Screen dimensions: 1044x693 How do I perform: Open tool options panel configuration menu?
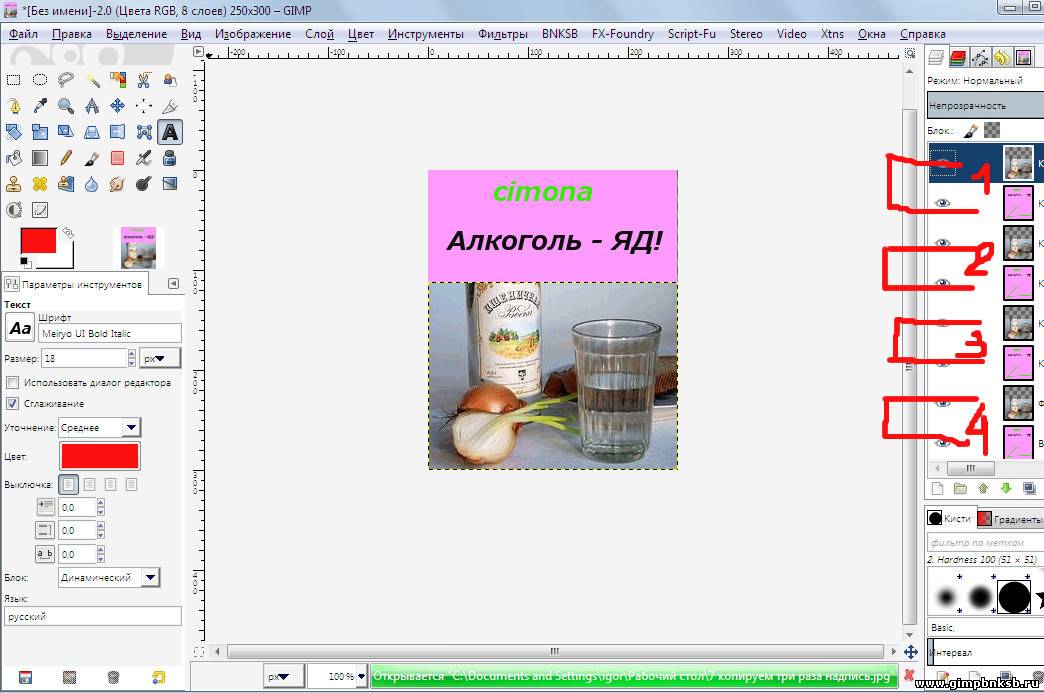click(x=173, y=284)
